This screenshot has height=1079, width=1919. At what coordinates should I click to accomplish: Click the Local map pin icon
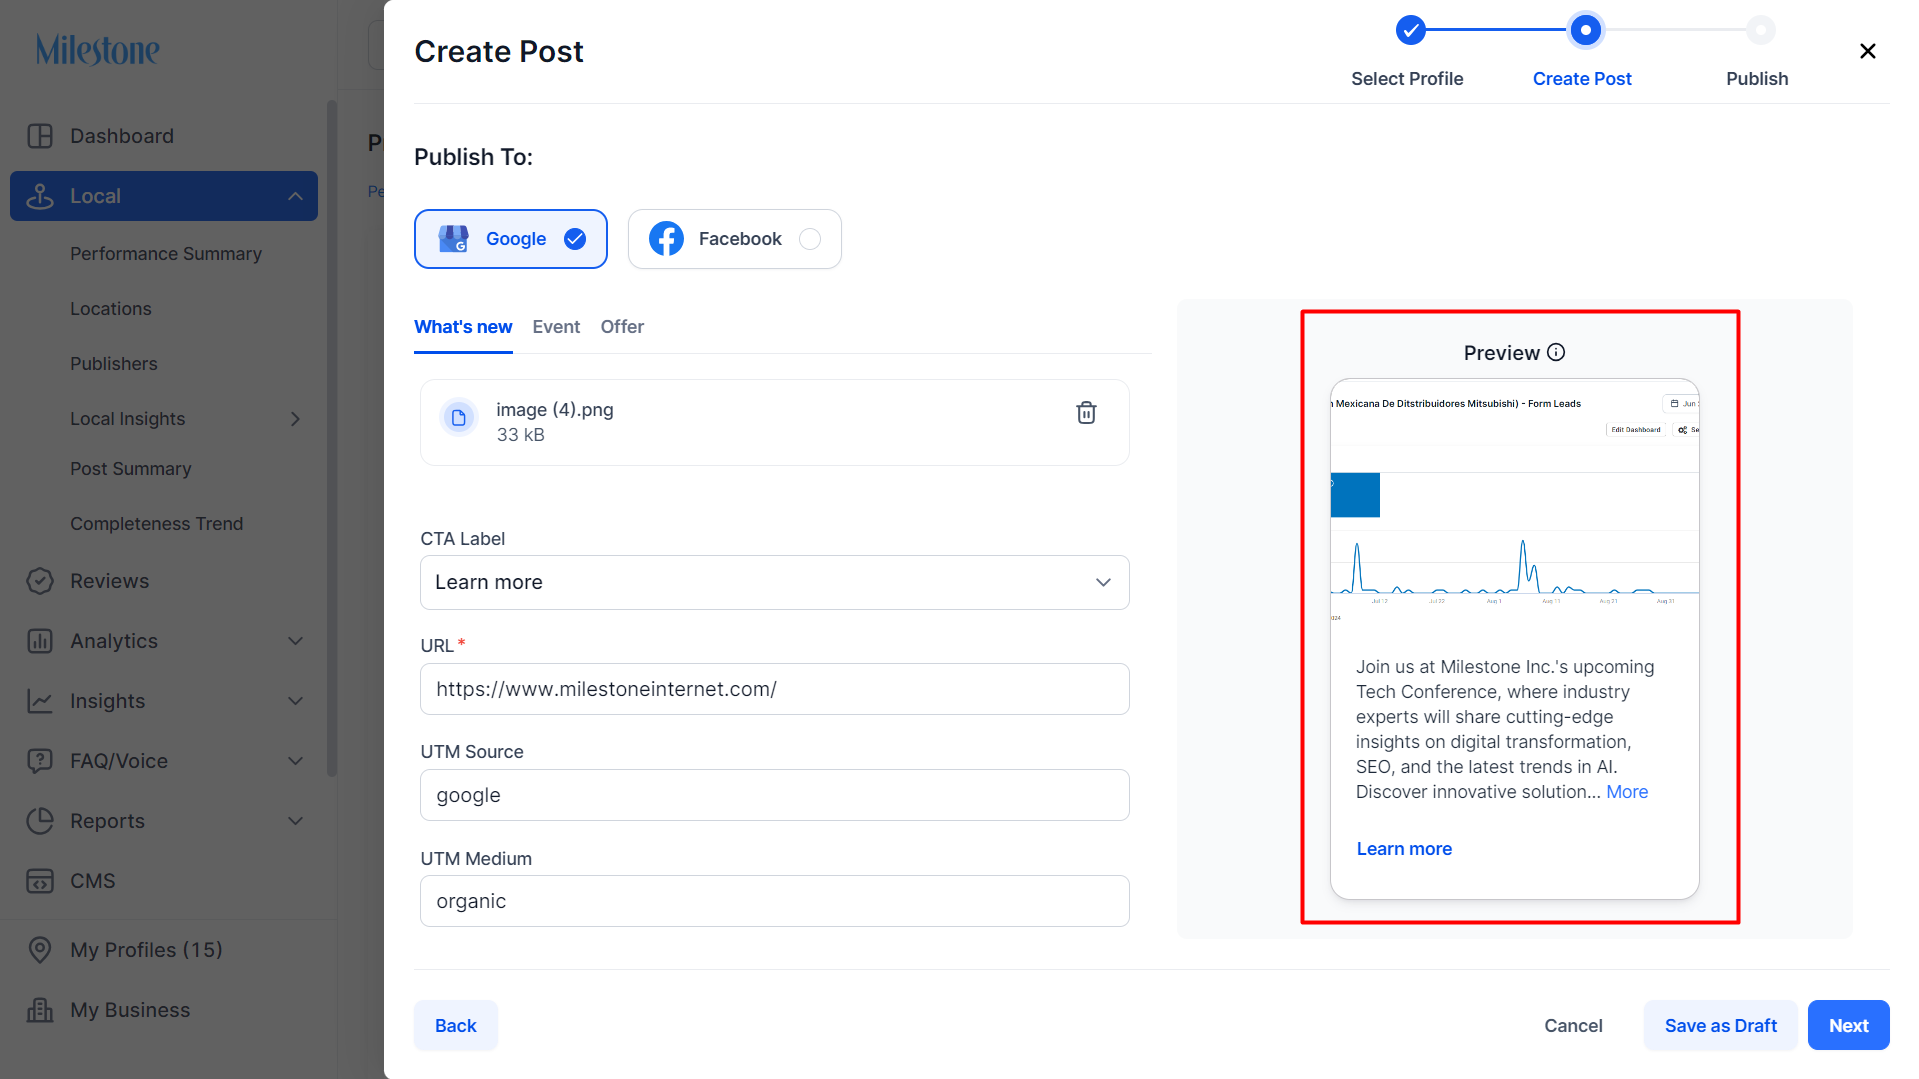(x=40, y=196)
